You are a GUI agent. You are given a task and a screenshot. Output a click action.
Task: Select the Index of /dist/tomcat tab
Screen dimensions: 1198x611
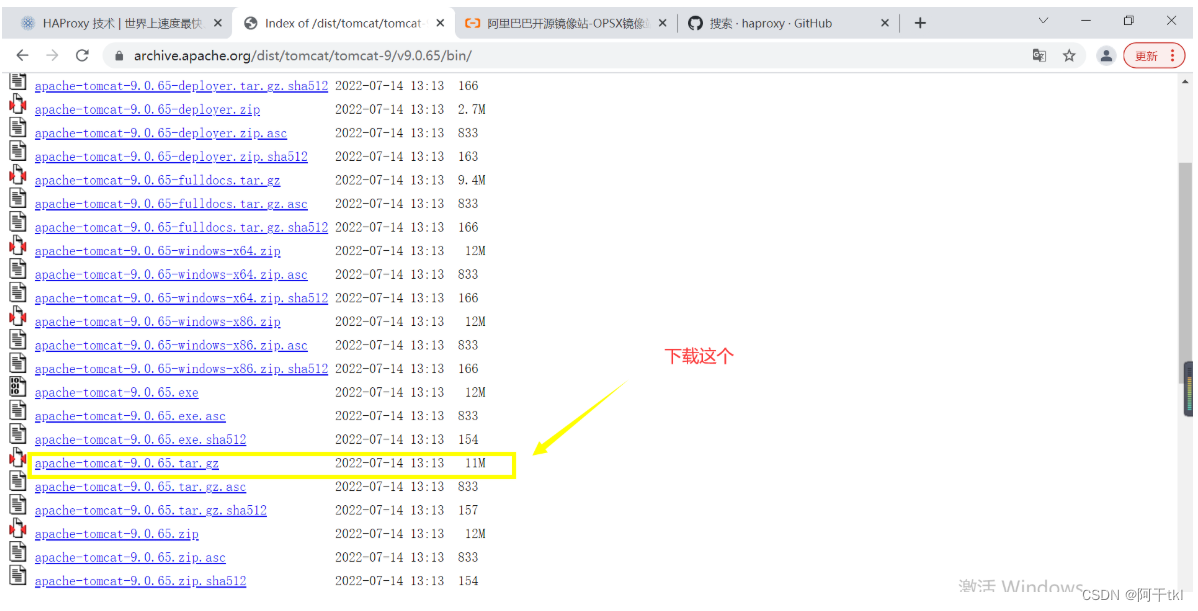342,24
